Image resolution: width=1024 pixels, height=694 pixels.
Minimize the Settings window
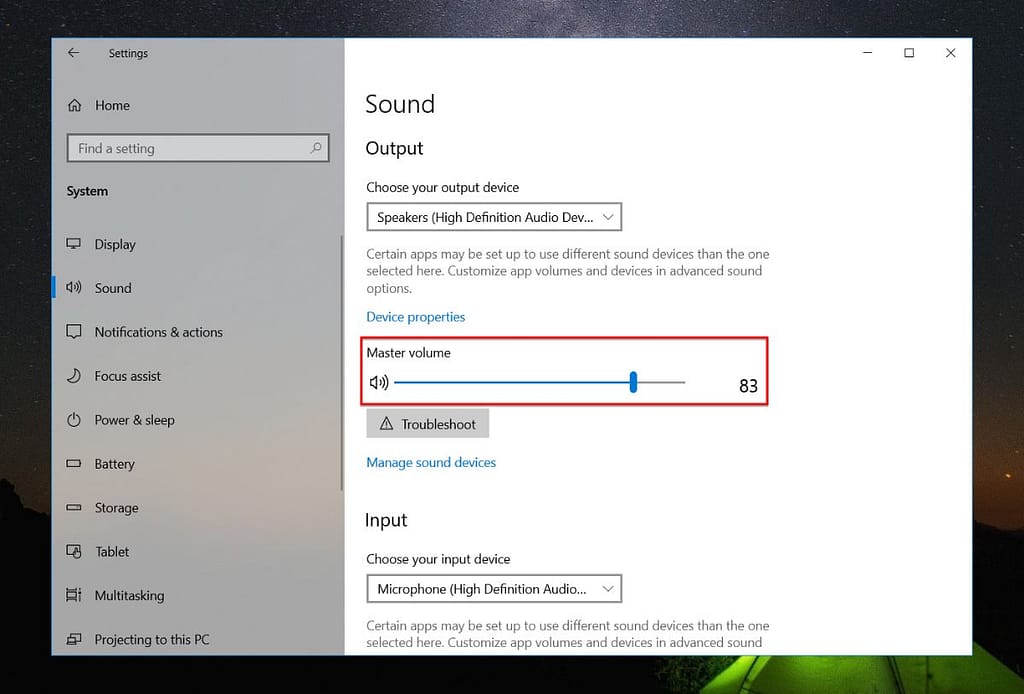click(x=867, y=53)
